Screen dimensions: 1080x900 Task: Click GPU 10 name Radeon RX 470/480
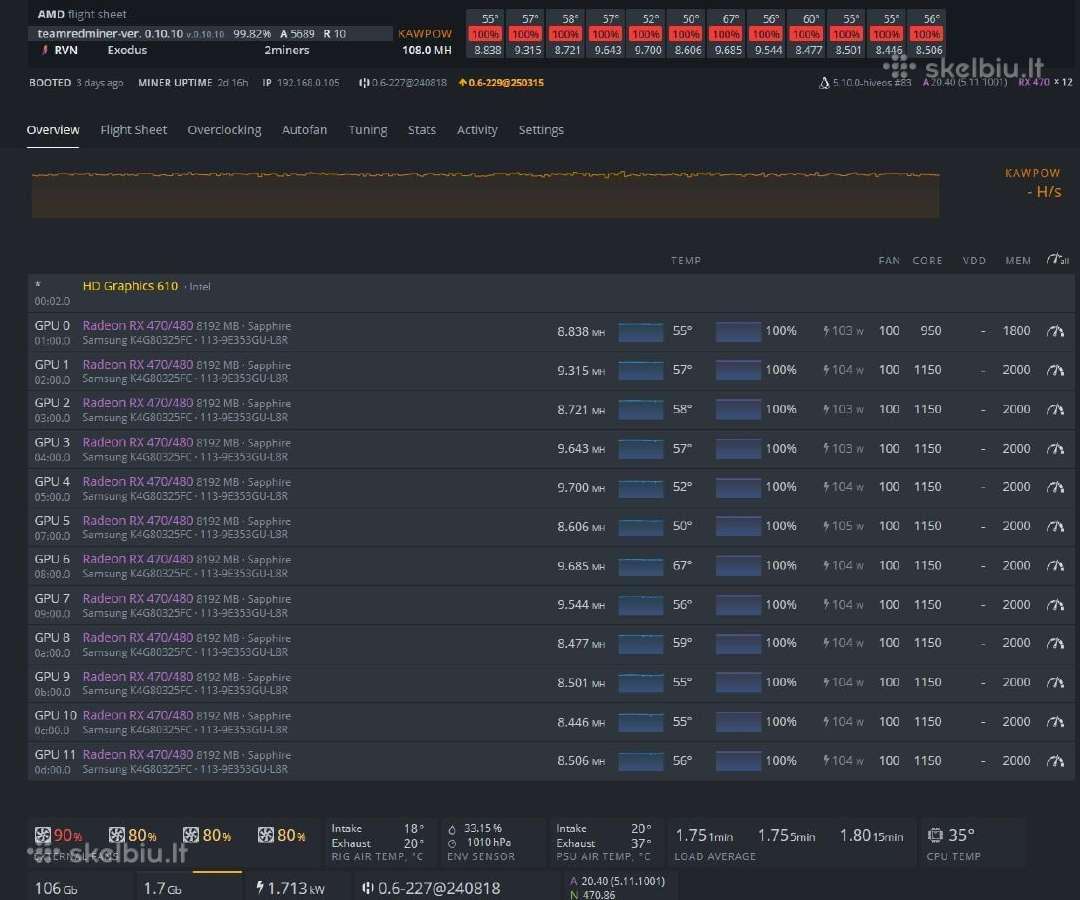coord(138,715)
